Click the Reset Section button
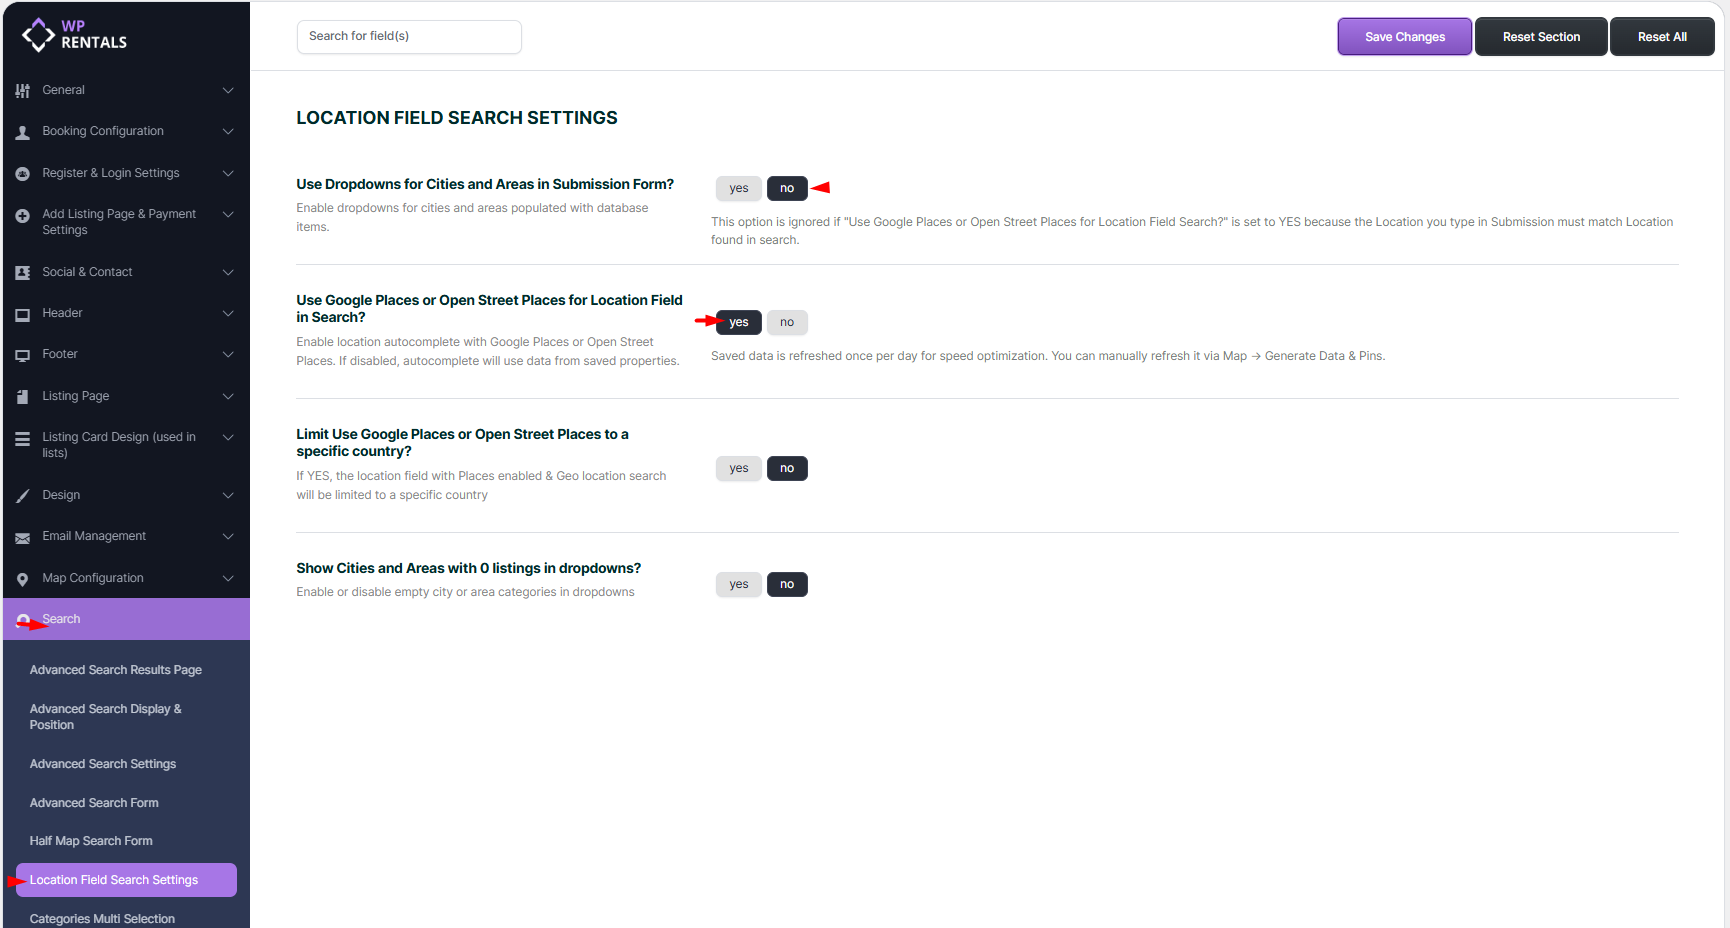This screenshot has height=928, width=1730. tap(1541, 37)
